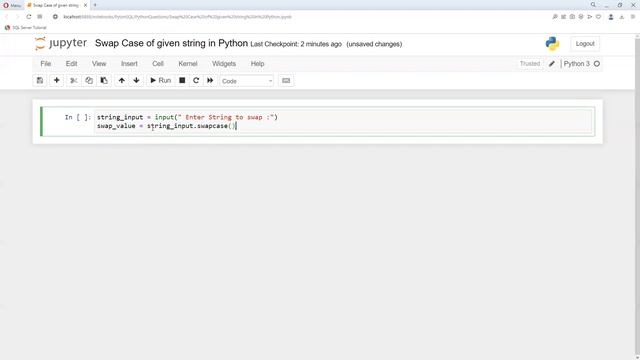
Task: Restart the kernel icon
Action: click(196, 80)
